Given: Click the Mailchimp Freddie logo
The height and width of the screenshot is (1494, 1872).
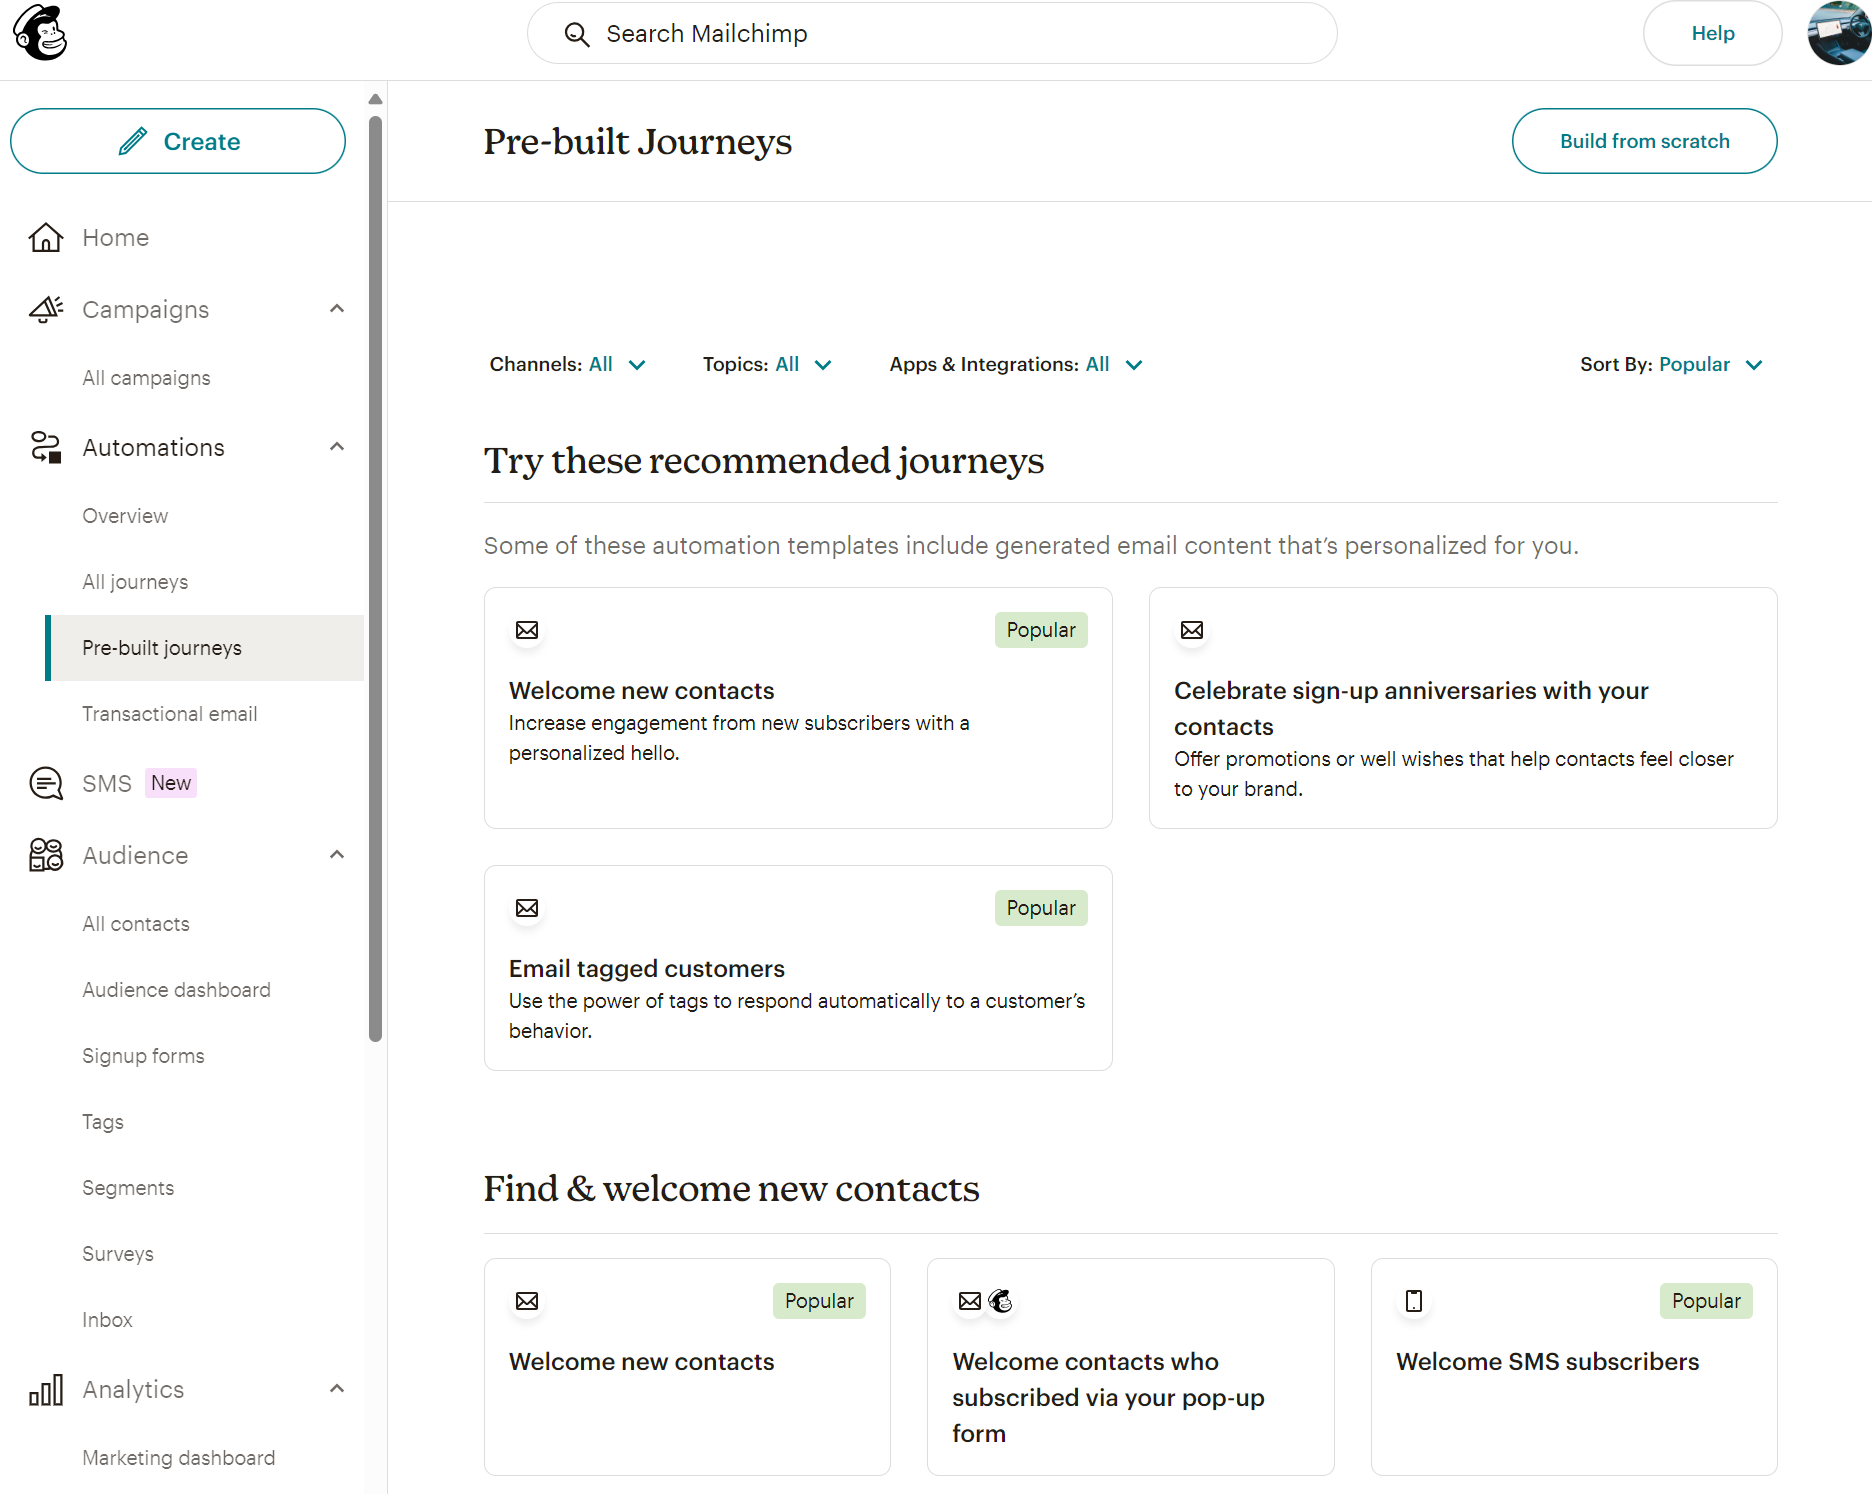Looking at the screenshot, I should pos(40,32).
